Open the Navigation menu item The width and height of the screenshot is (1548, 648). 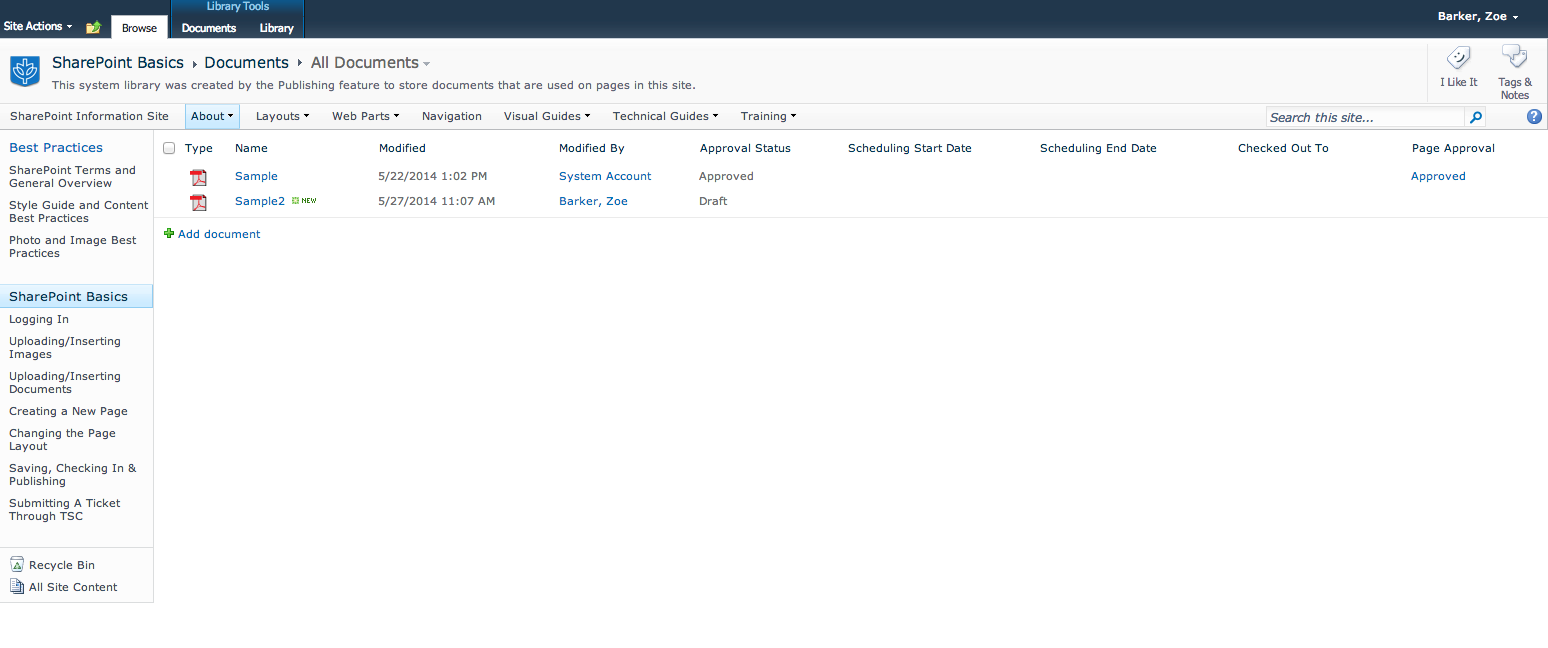click(x=452, y=116)
